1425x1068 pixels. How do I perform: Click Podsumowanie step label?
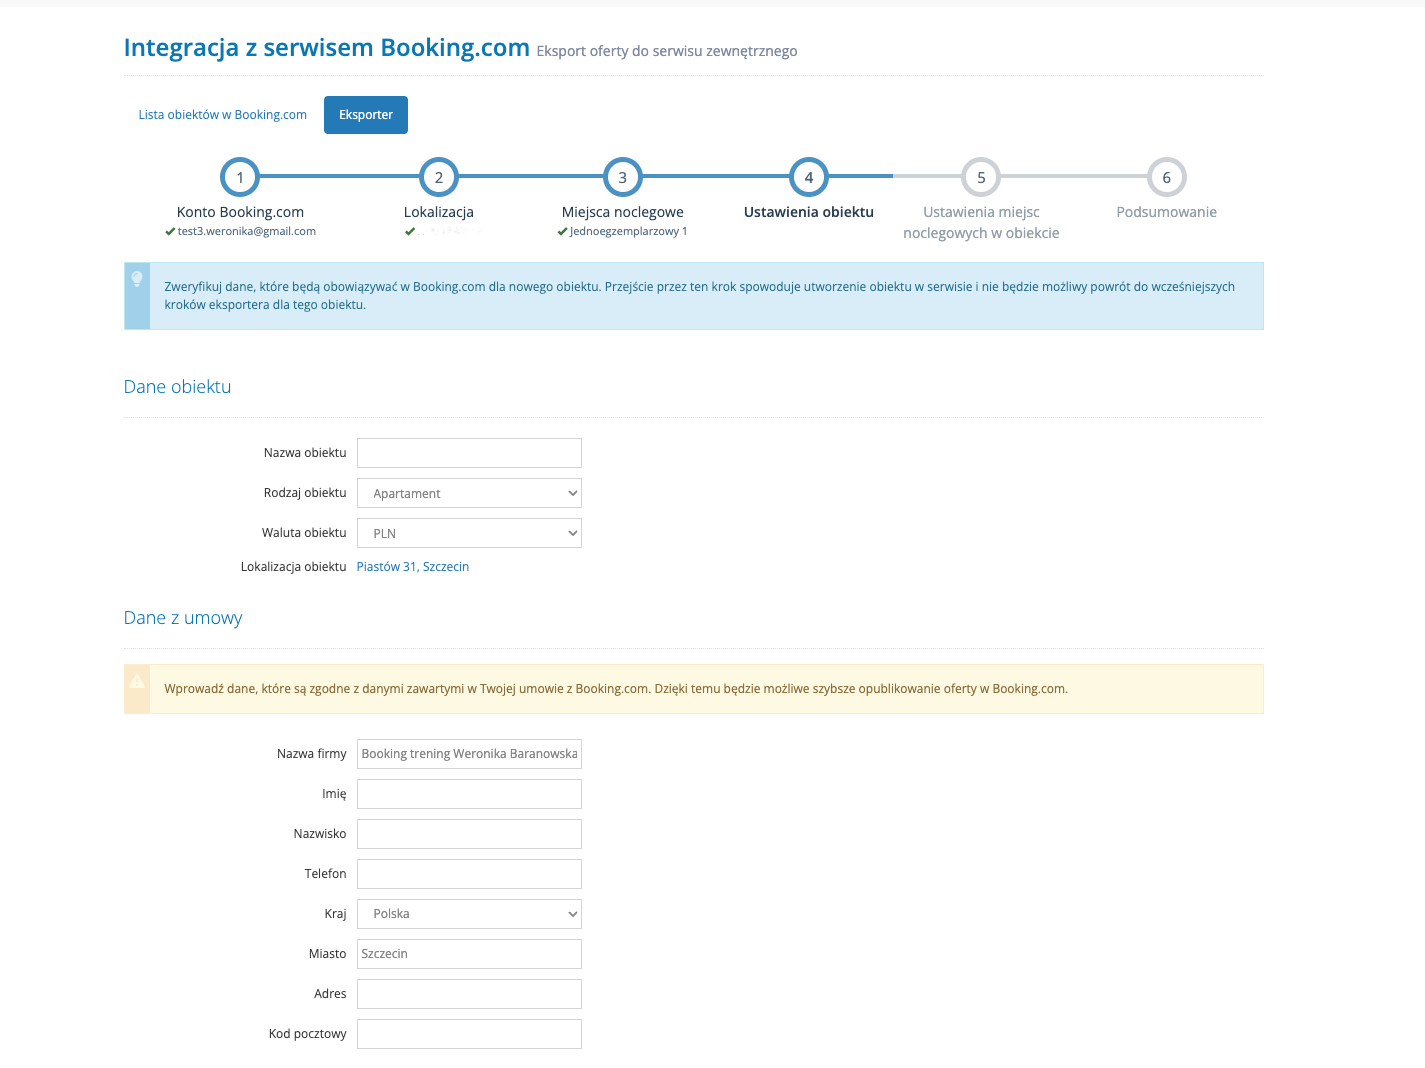click(x=1166, y=212)
